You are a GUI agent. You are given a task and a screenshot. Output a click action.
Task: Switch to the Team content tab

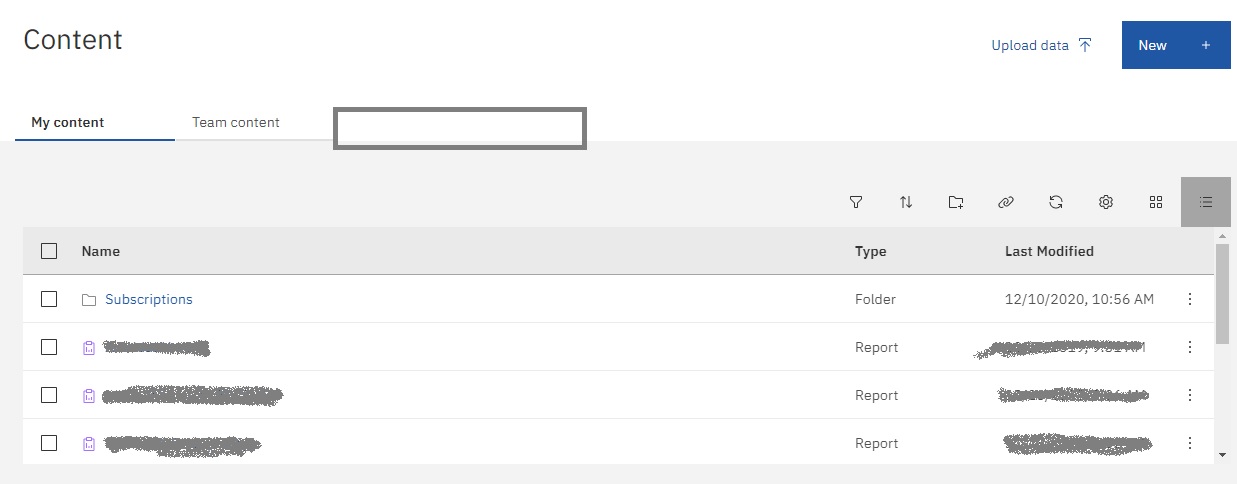pyautogui.click(x=236, y=122)
